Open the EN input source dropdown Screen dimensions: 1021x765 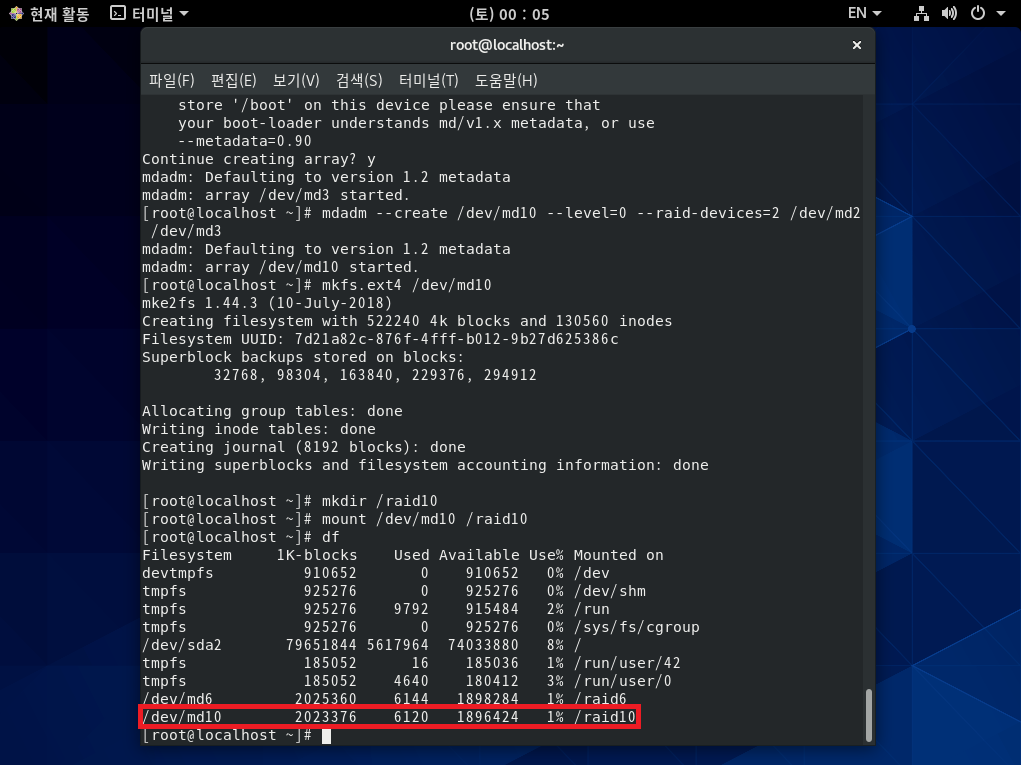(864, 14)
